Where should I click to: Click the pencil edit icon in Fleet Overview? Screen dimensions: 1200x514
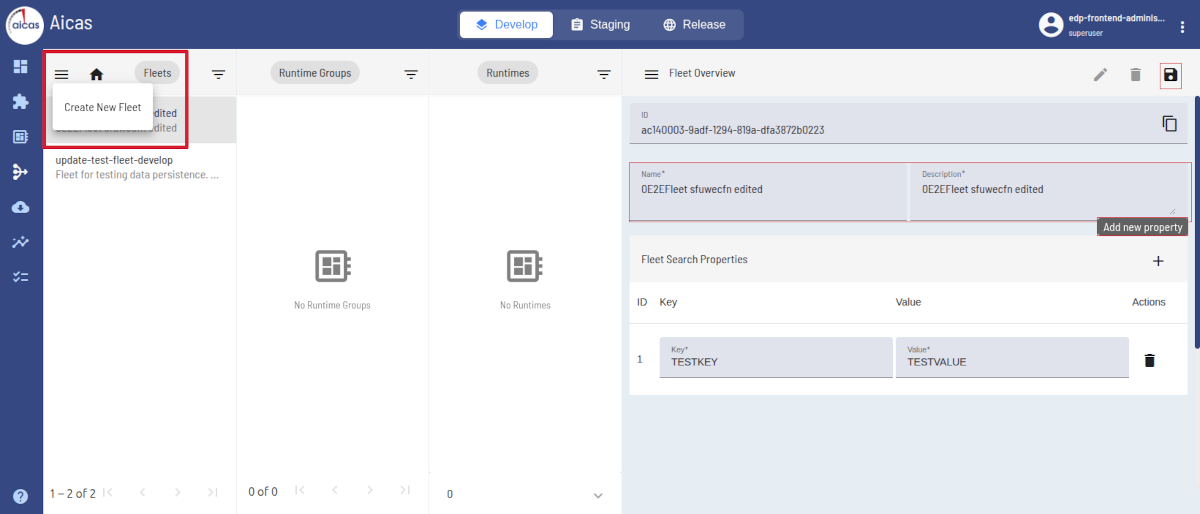tap(1100, 75)
